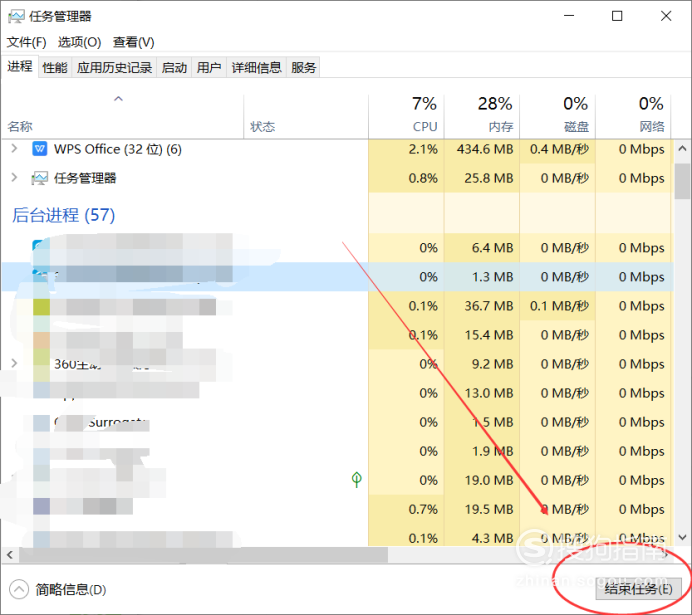Expand the 360 process row
This screenshot has width=692, height=615.
[14, 364]
